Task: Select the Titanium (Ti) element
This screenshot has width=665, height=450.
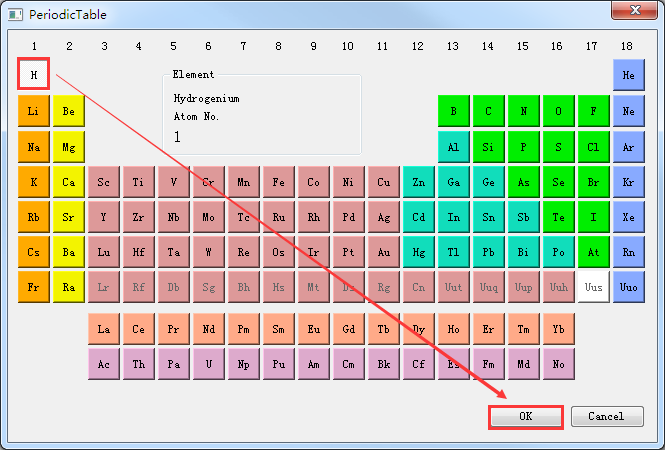Action: (x=139, y=182)
